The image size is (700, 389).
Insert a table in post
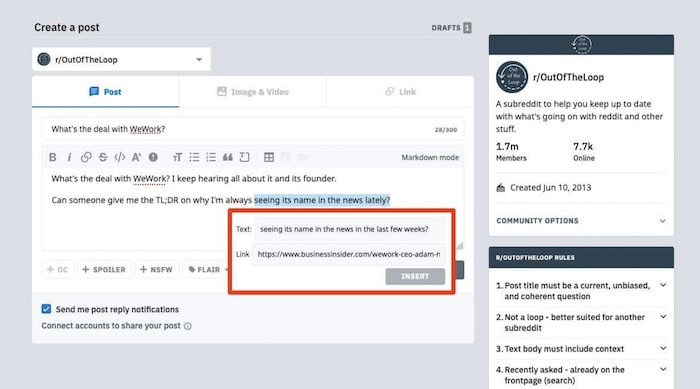[269, 157]
